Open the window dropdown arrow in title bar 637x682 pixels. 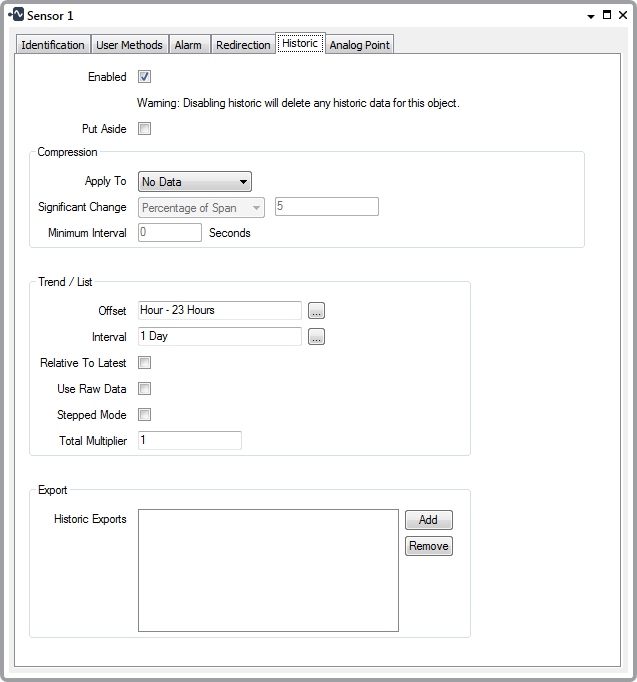591,16
